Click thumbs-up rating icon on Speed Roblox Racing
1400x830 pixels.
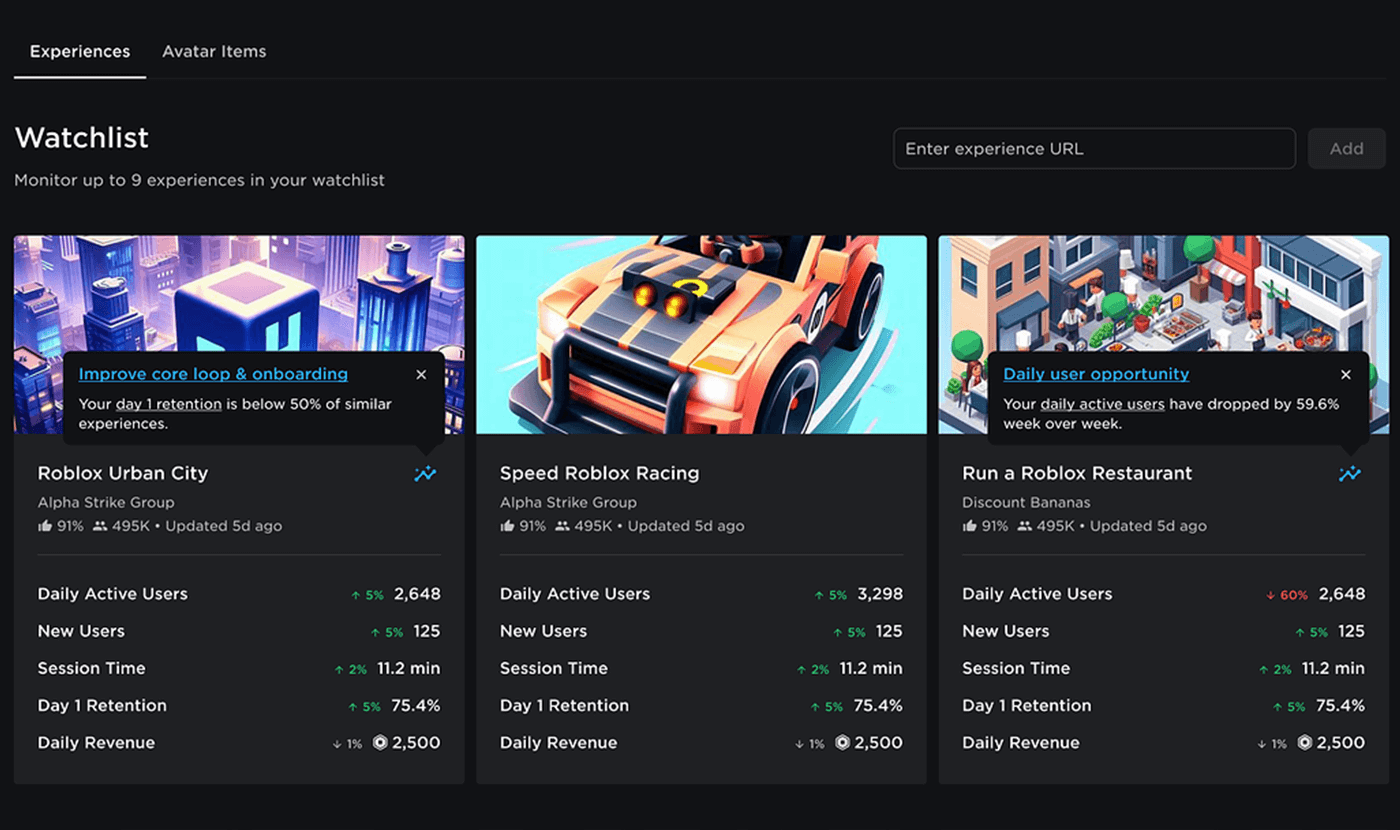tap(507, 526)
